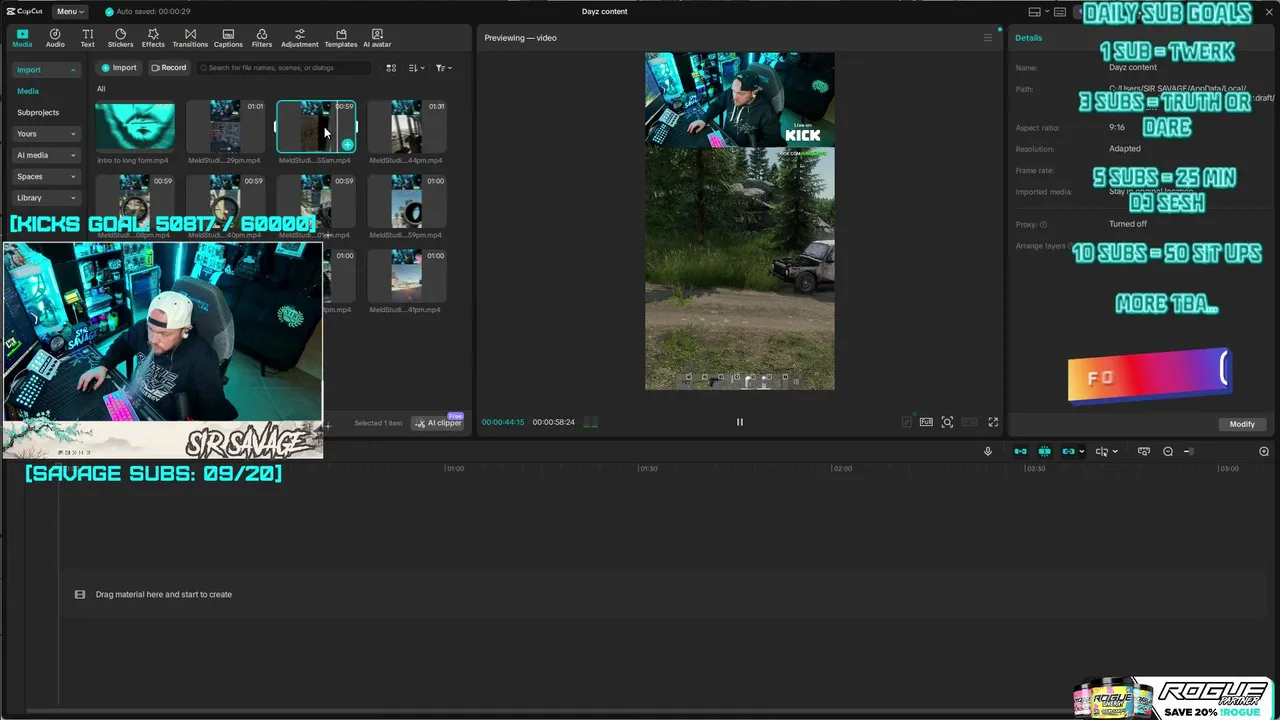The height and width of the screenshot is (720, 1280).
Task: Zoom in the timeline
Action: [1264, 452]
